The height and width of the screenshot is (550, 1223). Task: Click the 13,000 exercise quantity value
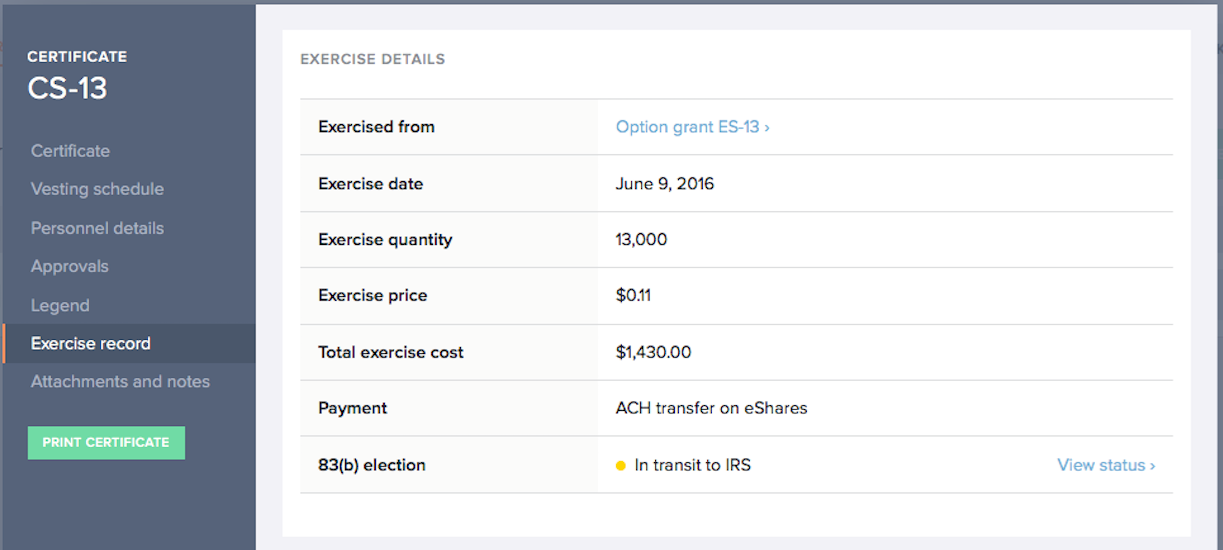pos(641,240)
